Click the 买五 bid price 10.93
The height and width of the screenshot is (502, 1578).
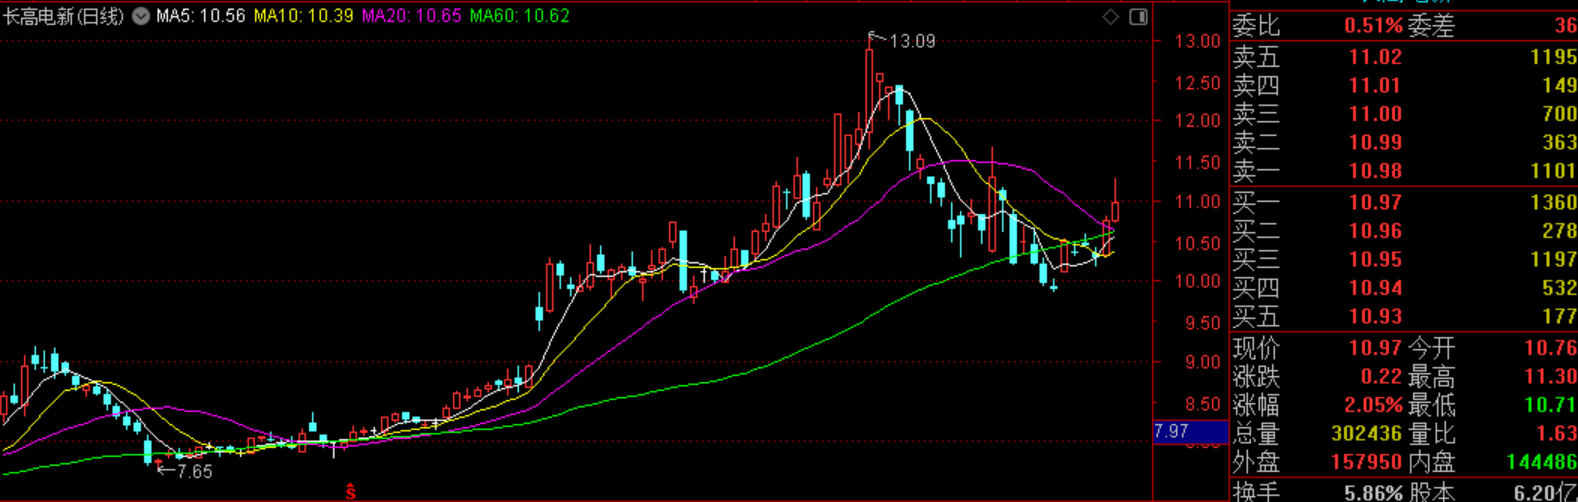(1375, 317)
